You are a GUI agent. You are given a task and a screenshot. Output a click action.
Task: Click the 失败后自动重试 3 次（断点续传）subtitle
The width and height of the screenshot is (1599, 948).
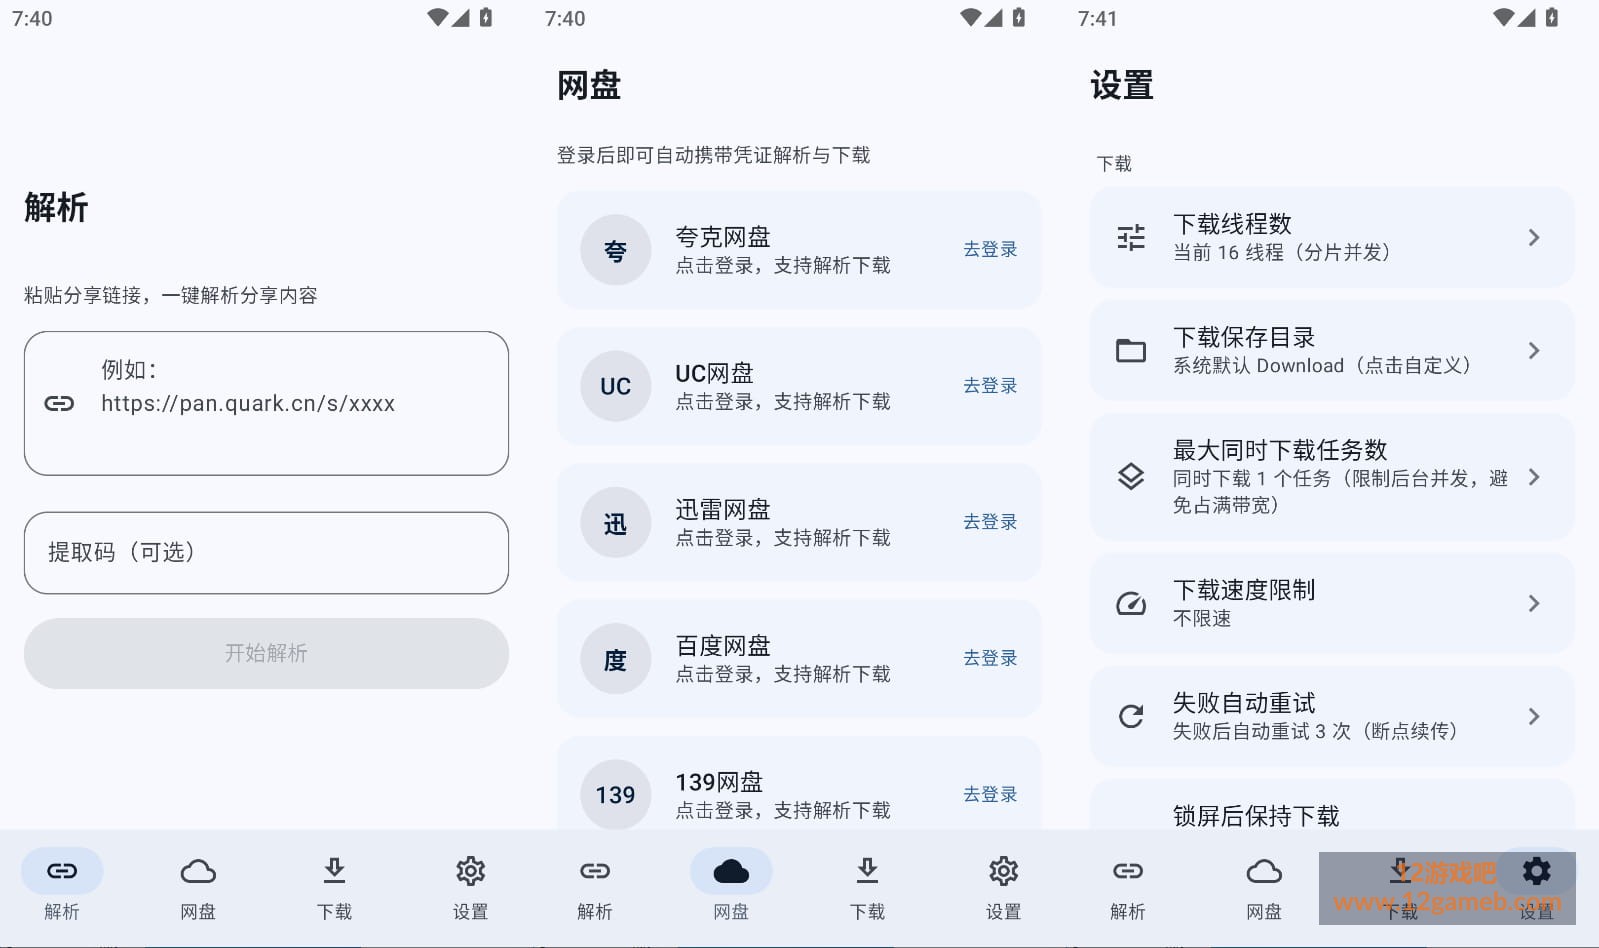click(1315, 731)
